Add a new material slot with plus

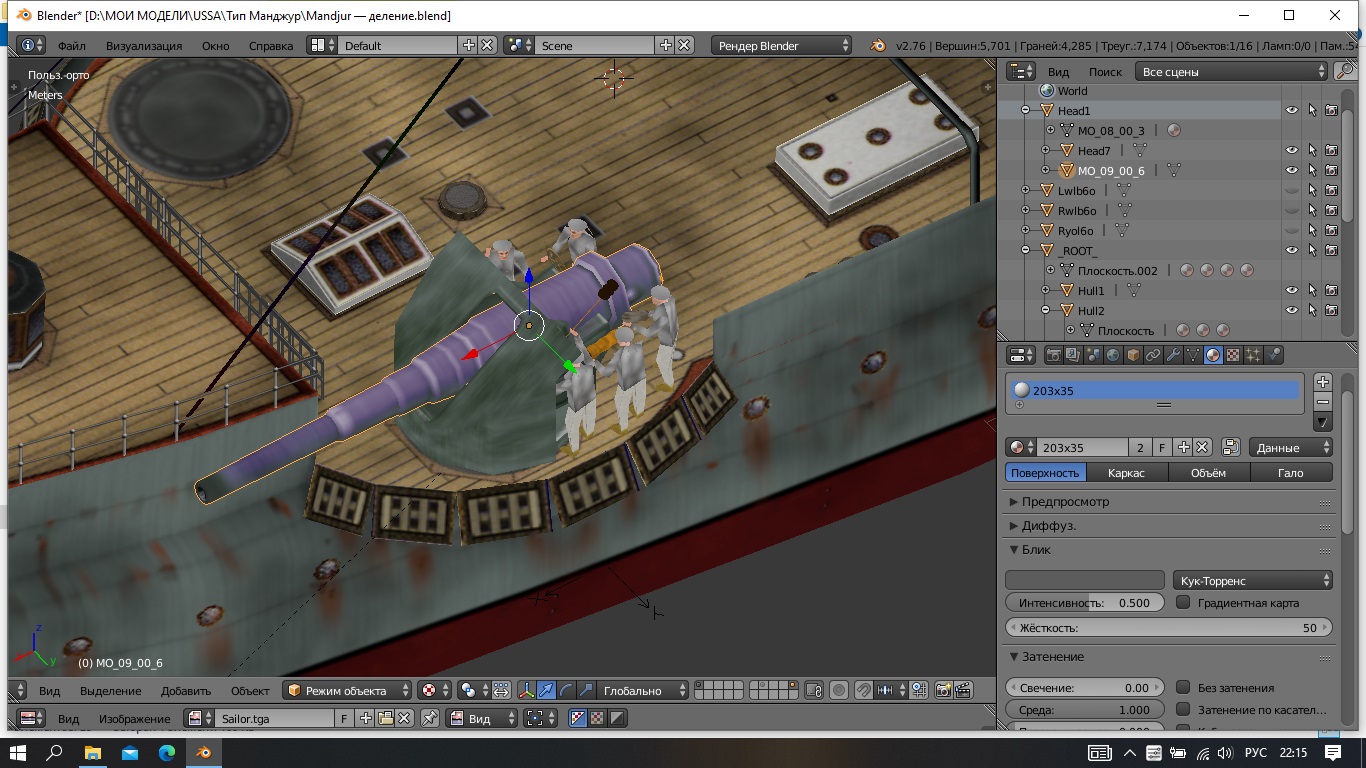pos(1323,382)
